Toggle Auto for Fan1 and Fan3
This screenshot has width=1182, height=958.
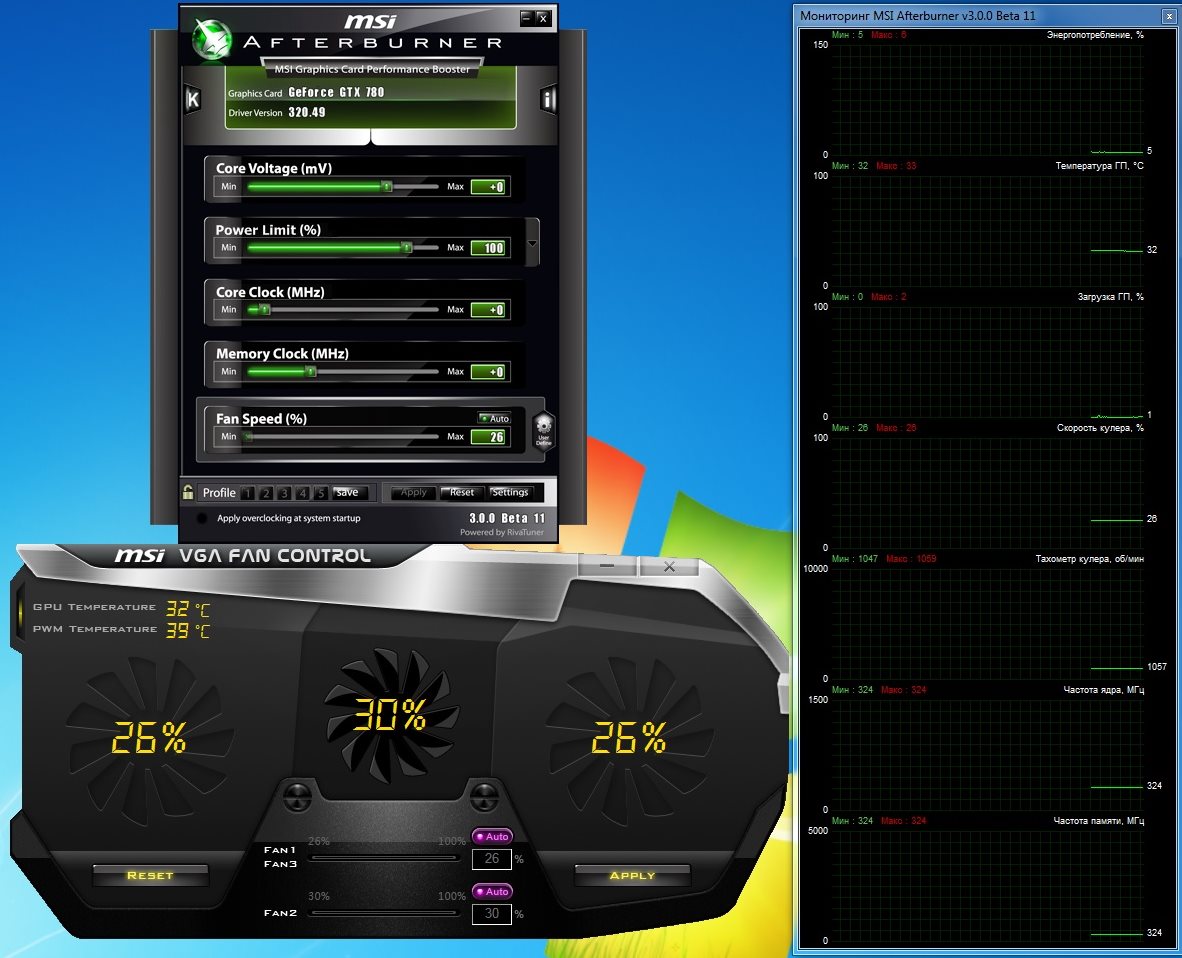click(492, 836)
